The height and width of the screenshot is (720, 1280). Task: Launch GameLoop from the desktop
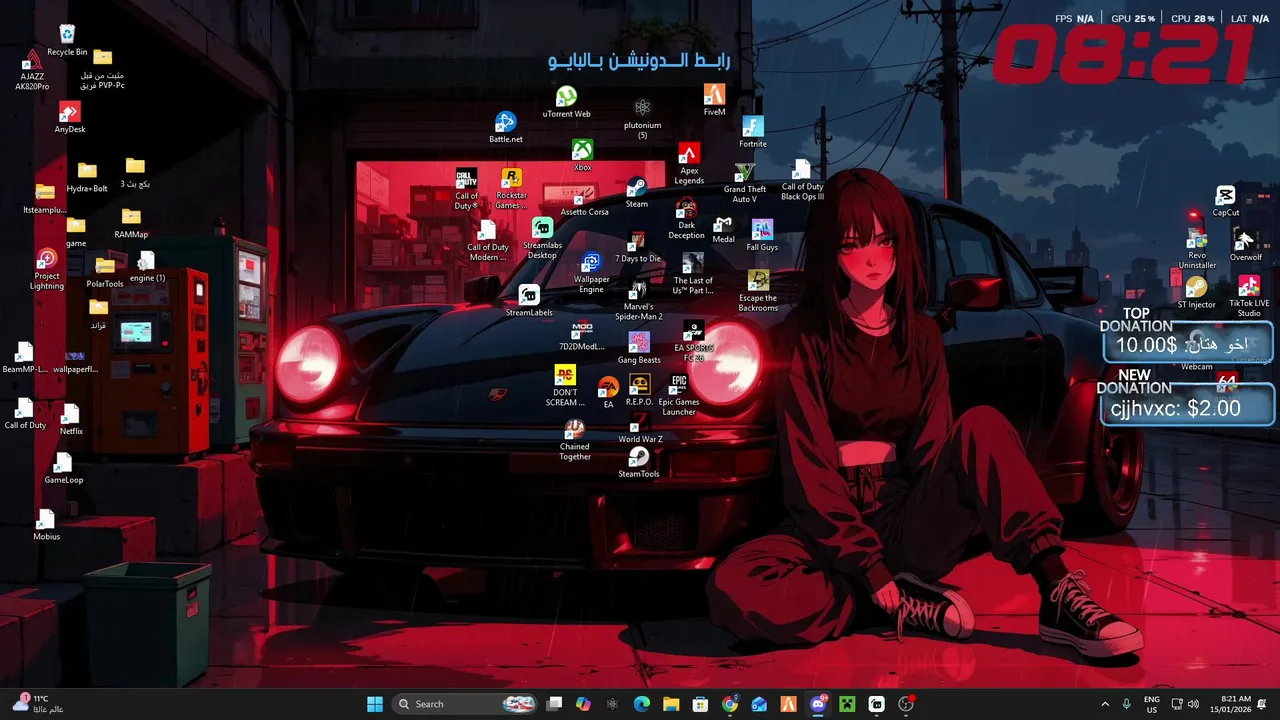coord(63,469)
